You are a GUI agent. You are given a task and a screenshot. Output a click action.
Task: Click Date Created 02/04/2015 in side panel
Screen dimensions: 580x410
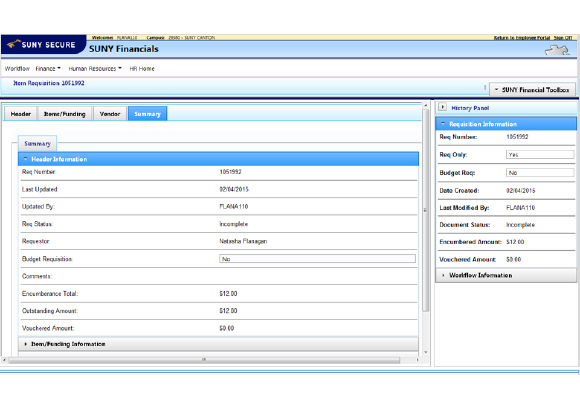tap(520, 191)
